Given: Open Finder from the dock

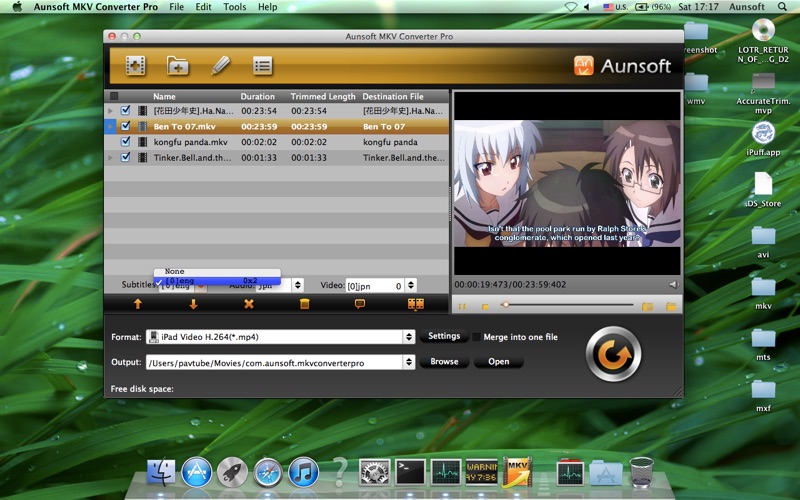Looking at the screenshot, I should tap(161, 472).
